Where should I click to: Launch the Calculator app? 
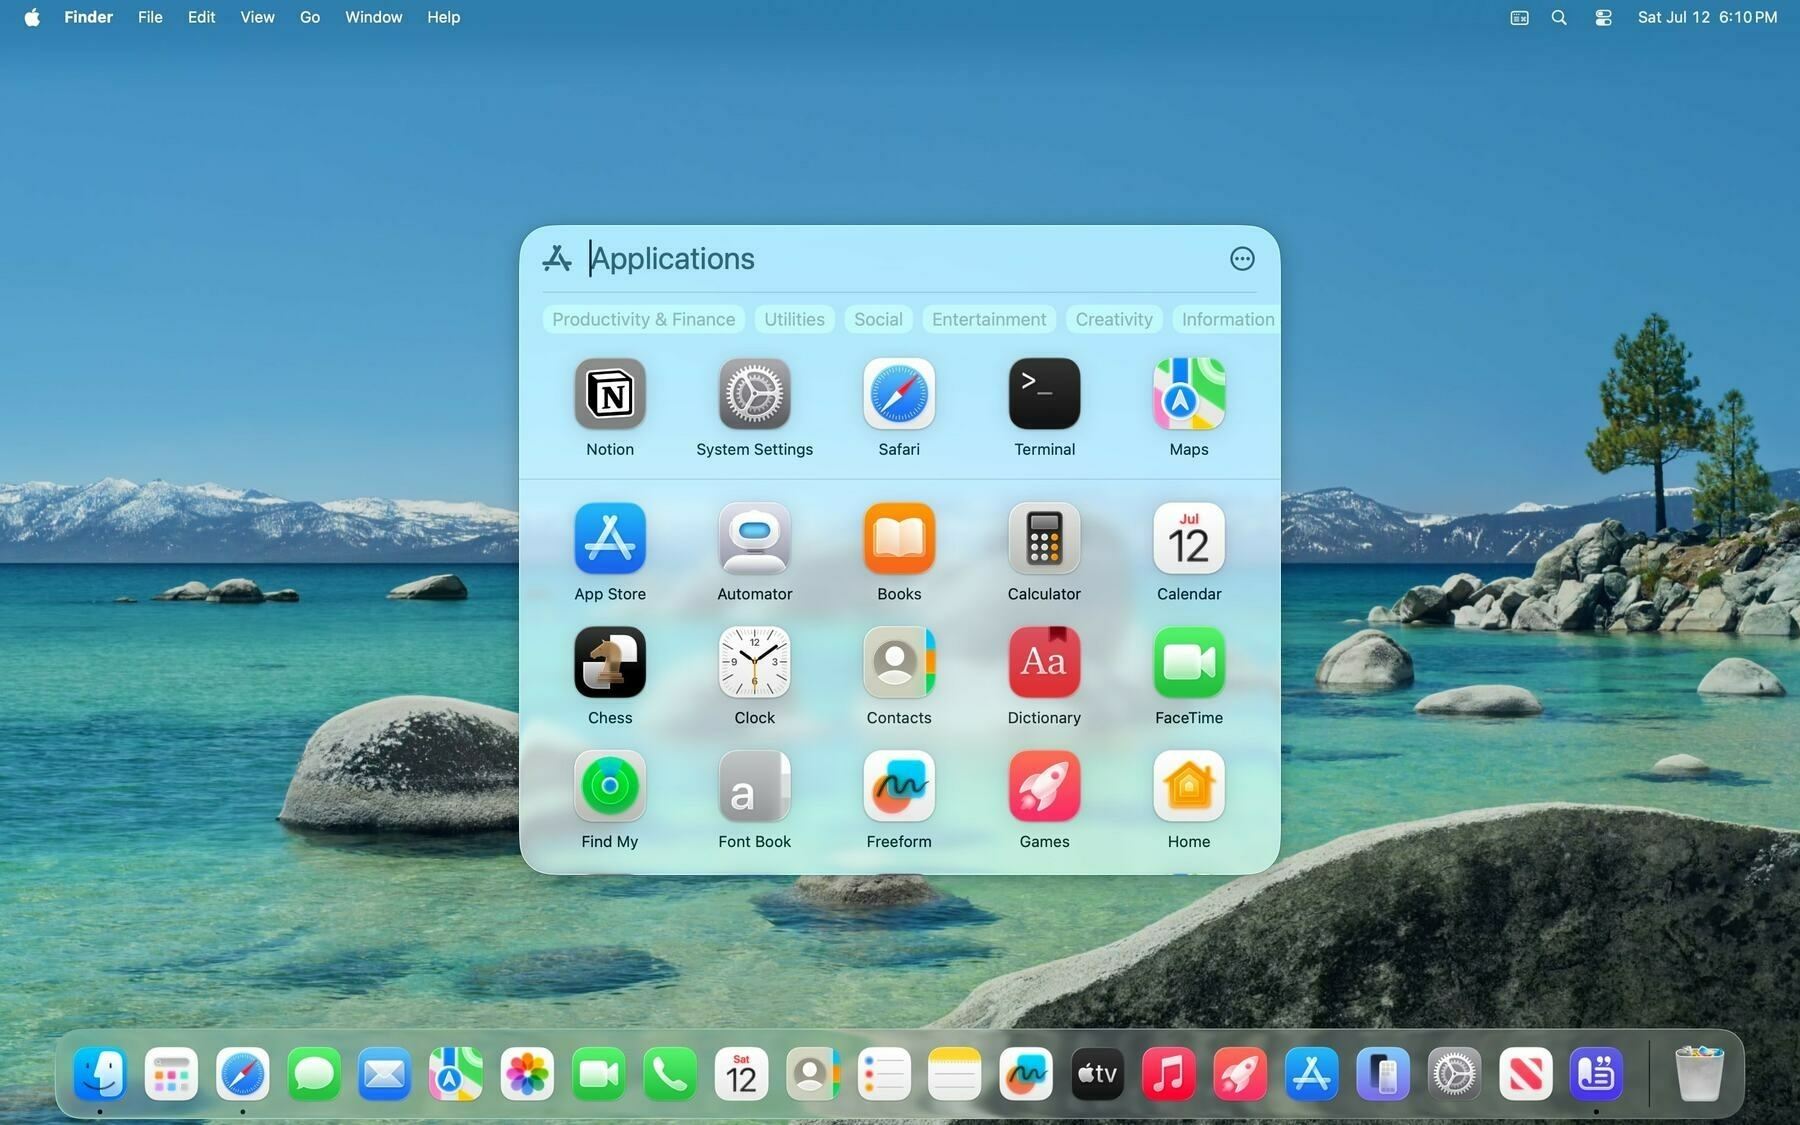pos(1044,538)
